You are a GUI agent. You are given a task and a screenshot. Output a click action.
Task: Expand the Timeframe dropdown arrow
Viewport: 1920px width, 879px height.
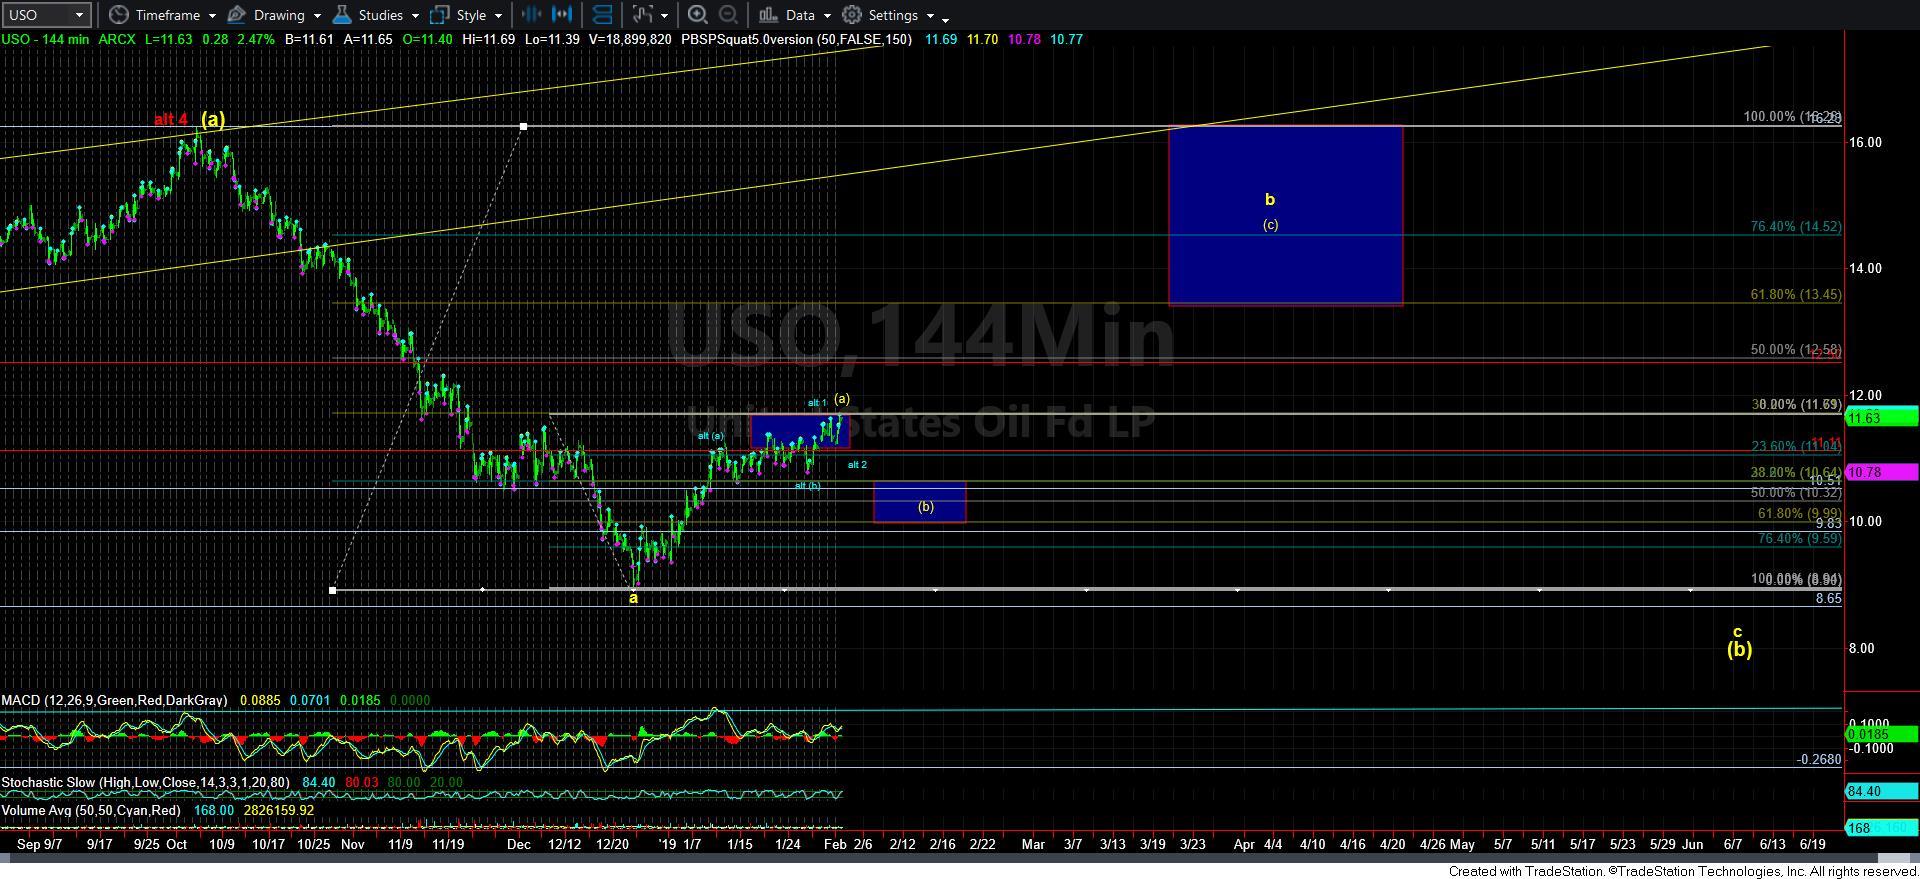coord(212,16)
